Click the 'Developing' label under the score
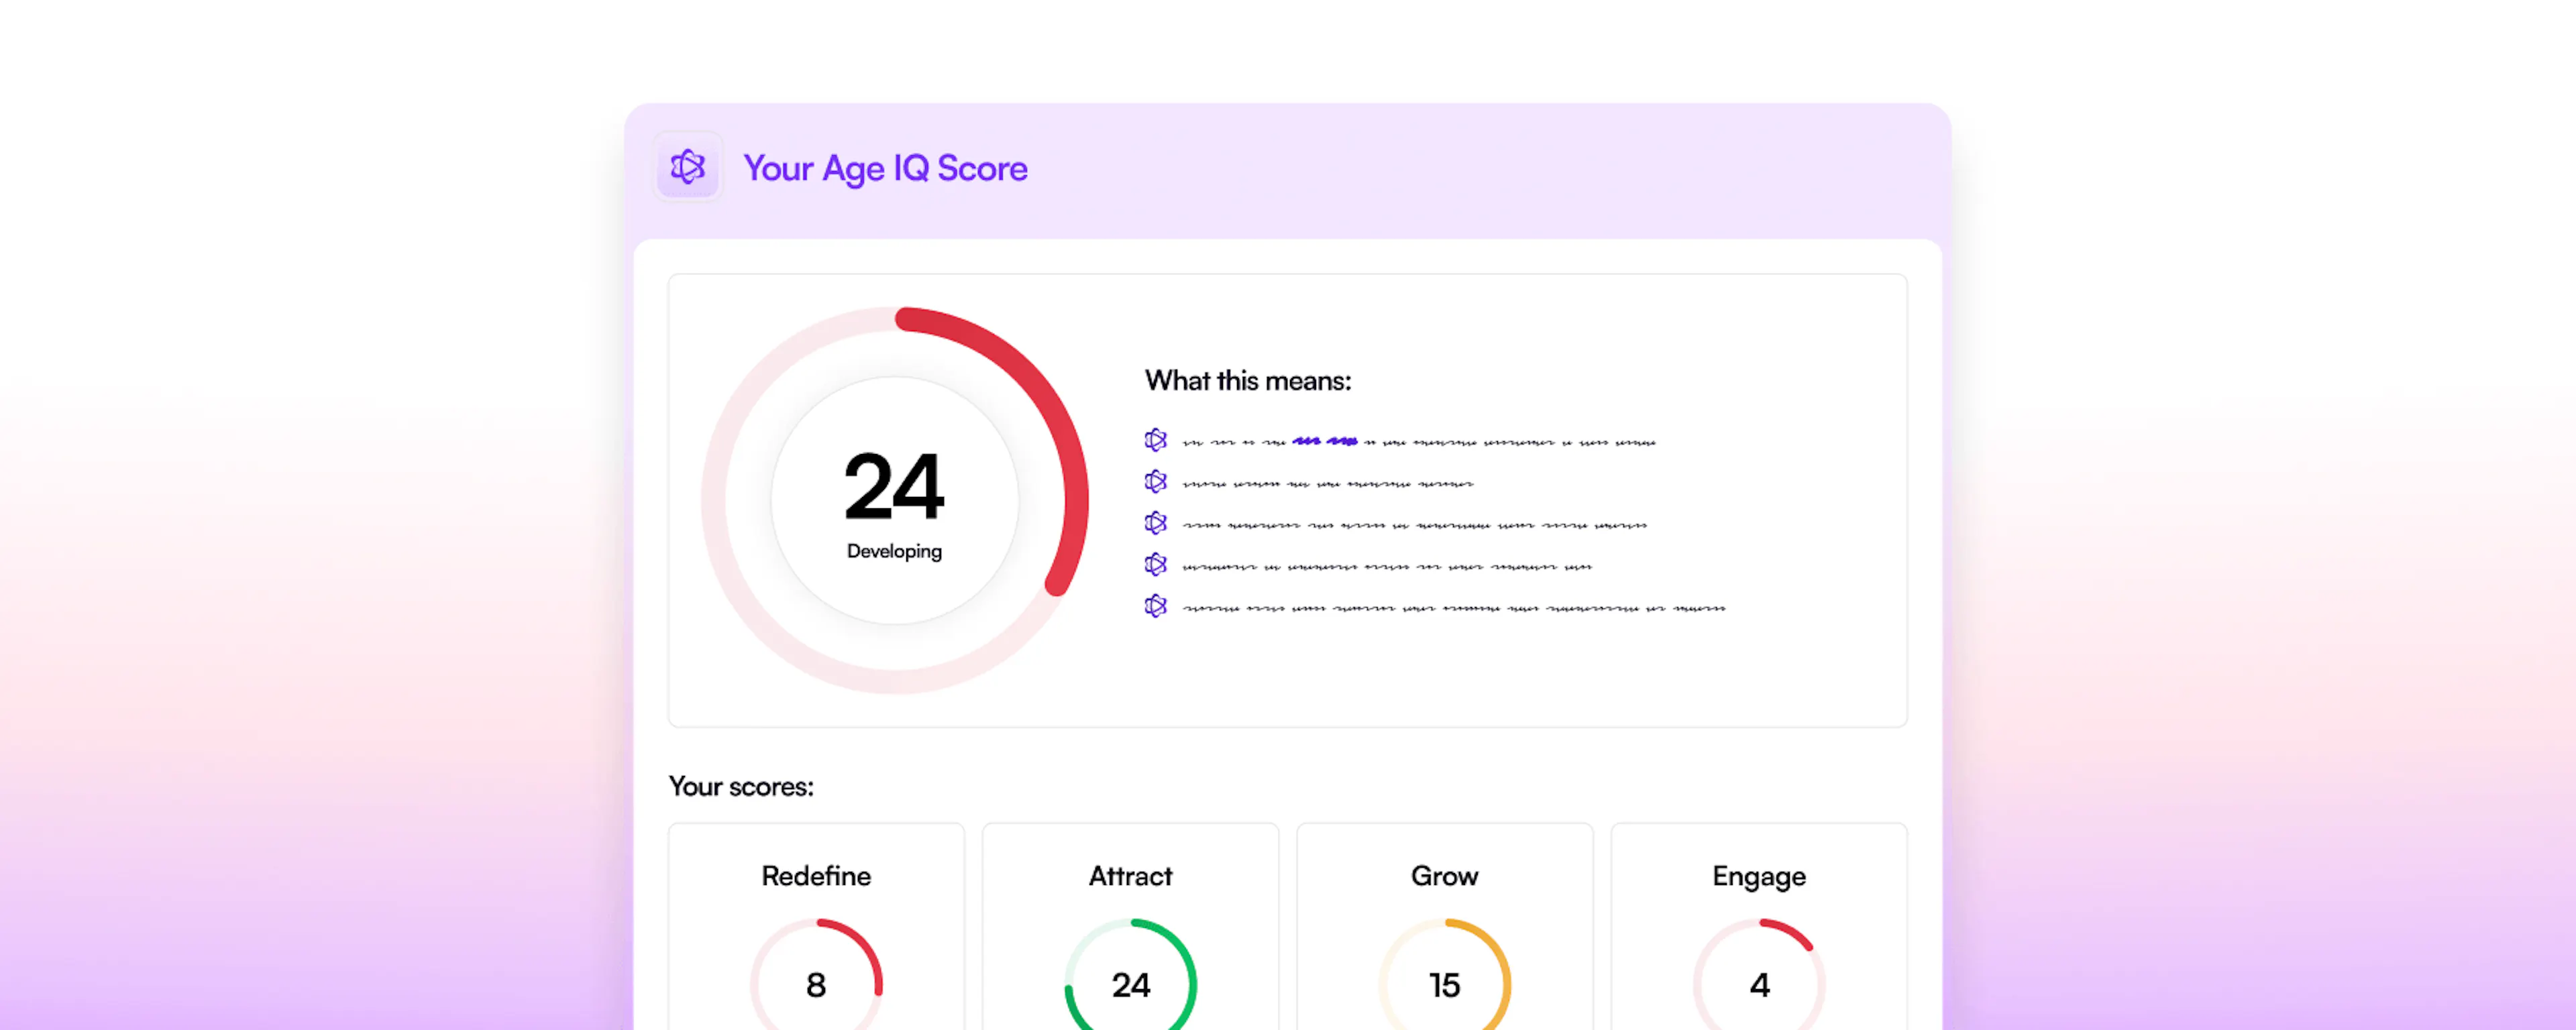2576x1030 pixels. (894, 551)
